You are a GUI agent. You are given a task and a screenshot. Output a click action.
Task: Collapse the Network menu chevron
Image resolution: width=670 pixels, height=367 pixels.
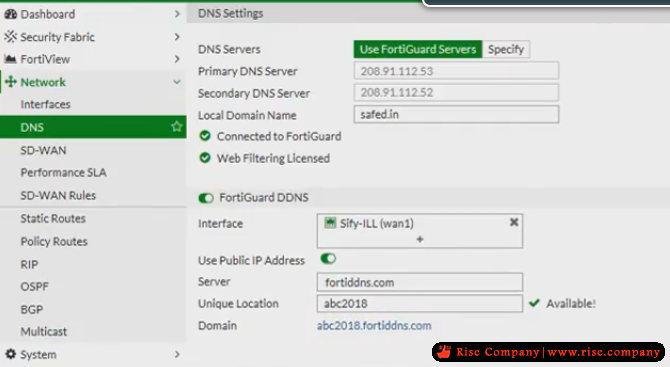pos(177,82)
